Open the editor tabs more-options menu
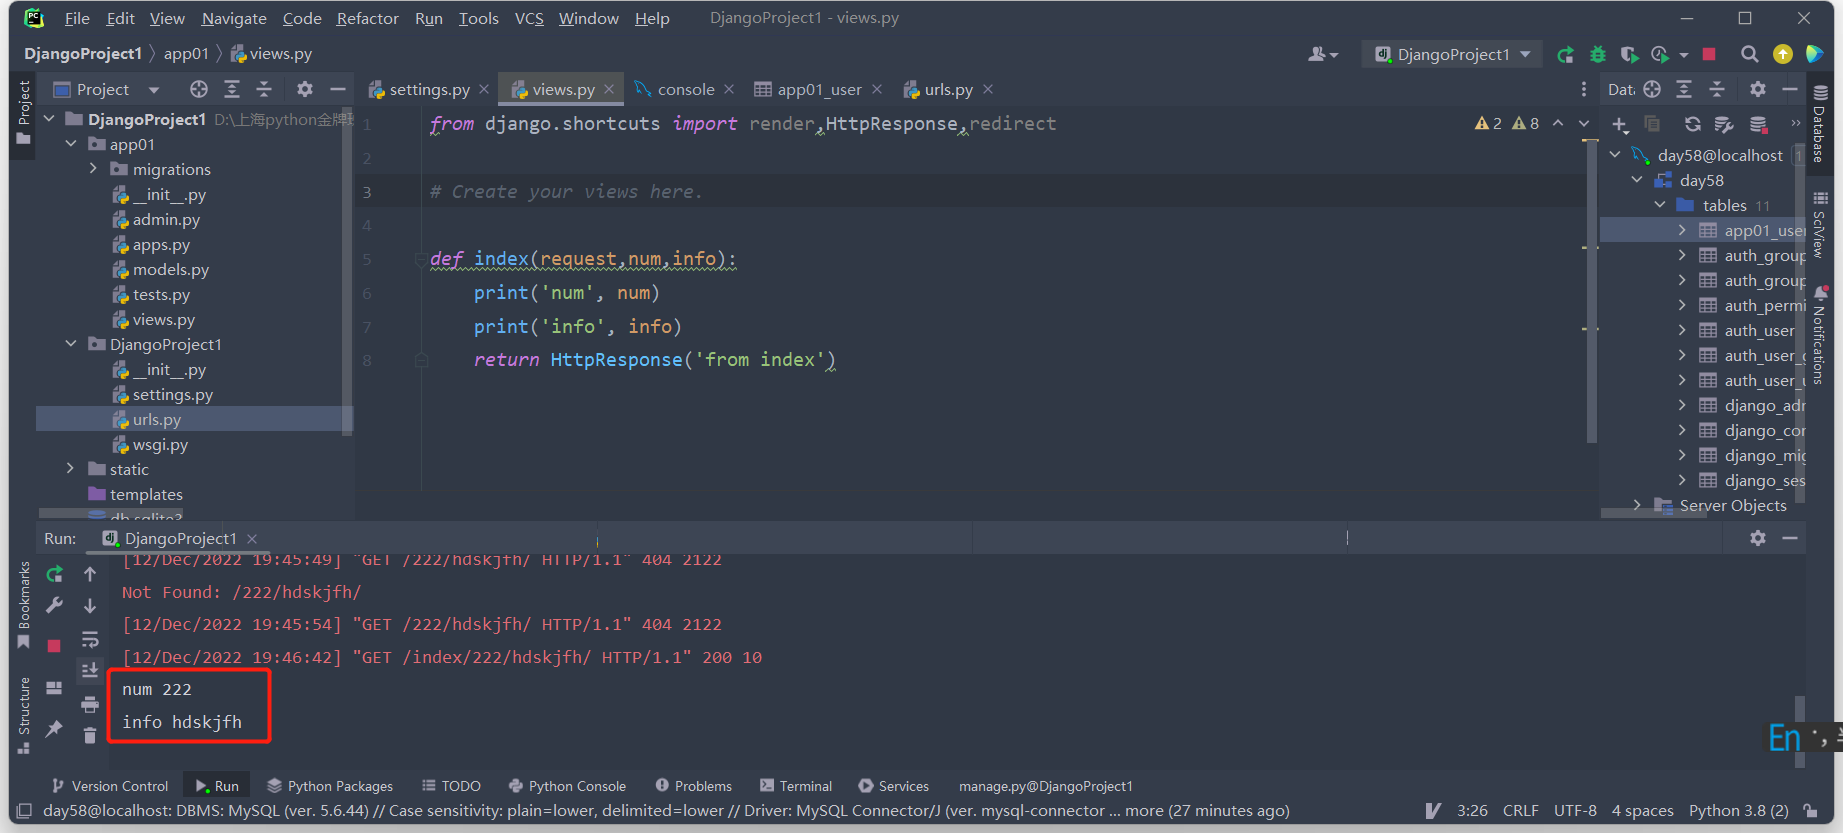 pyautogui.click(x=1583, y=89)
